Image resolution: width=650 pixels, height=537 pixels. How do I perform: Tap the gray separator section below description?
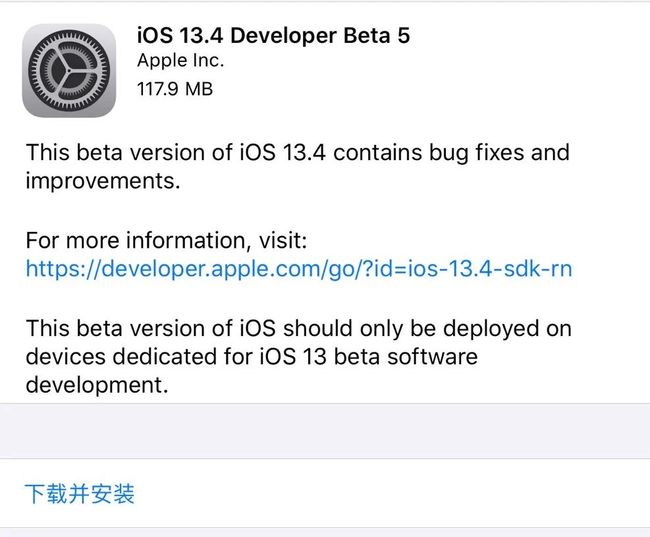pyautogui.click(x=325, y=431)
